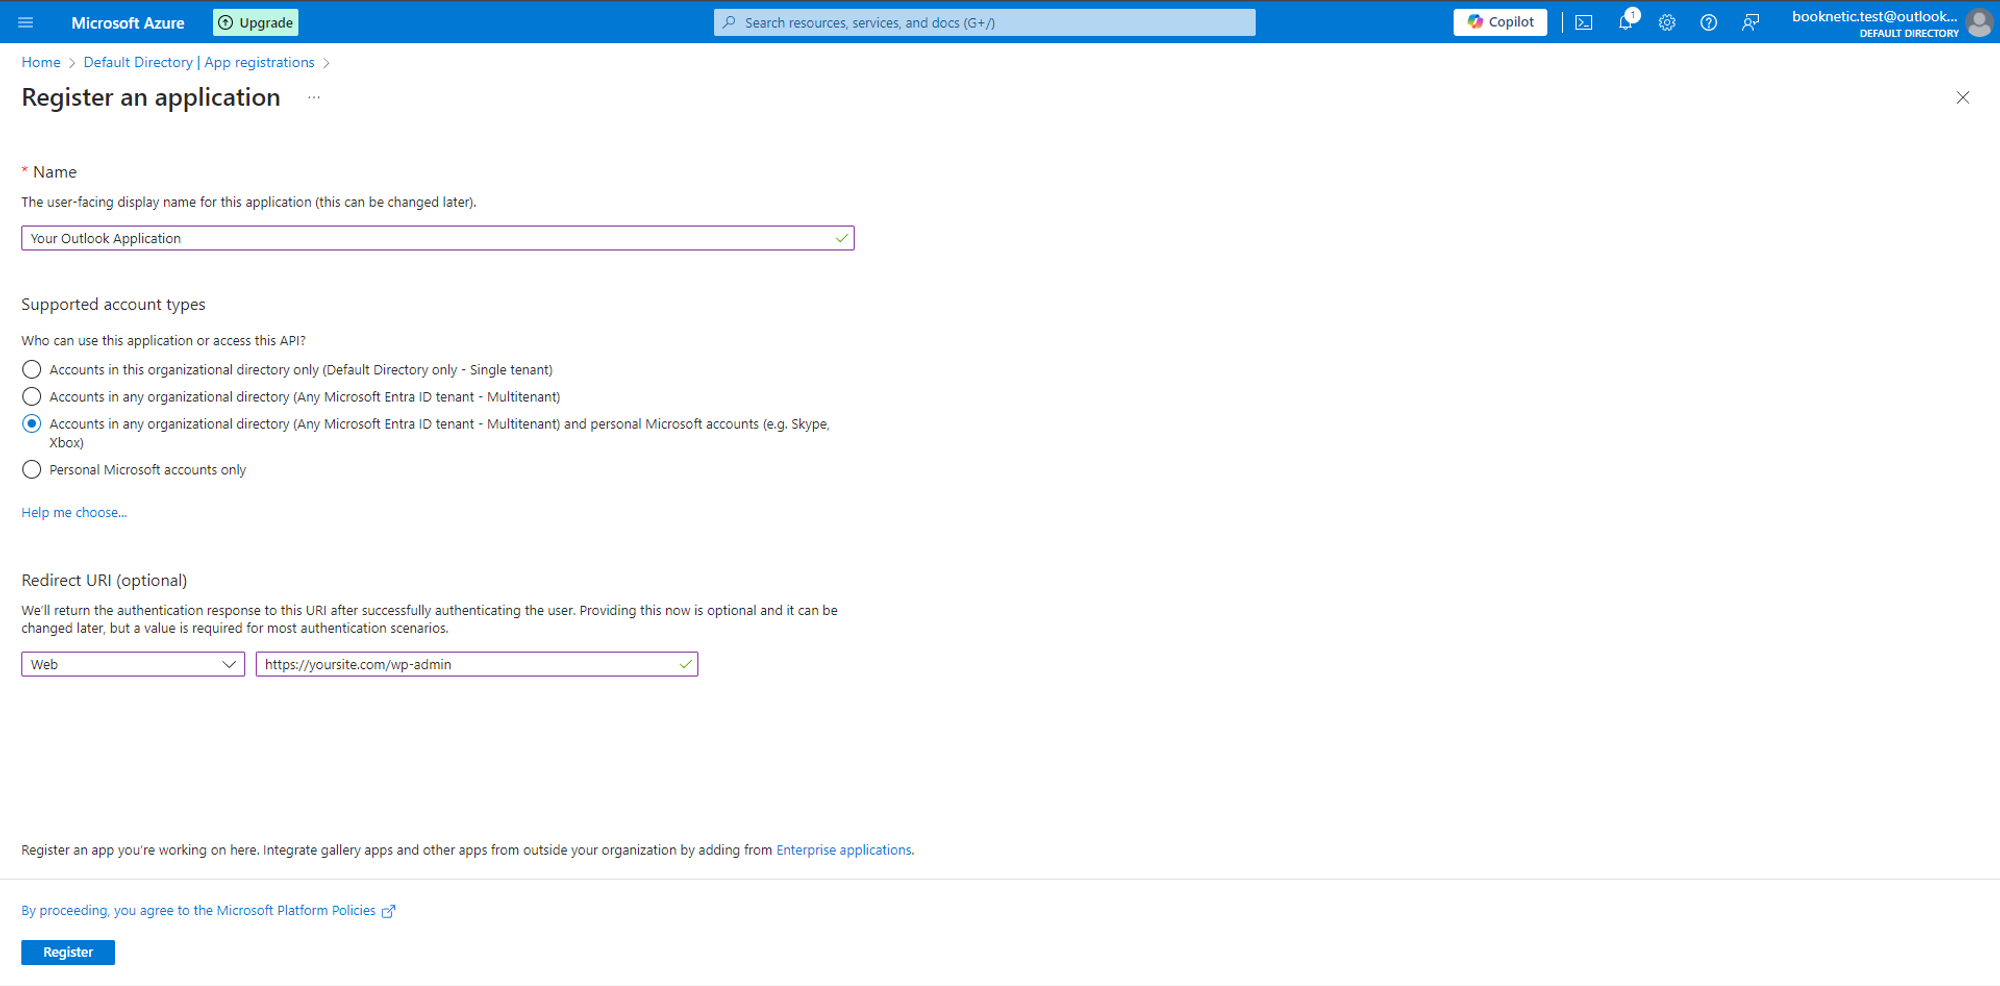Open the Azure portal hamburger menu
Viewport: 2000px width, 986px height.
[x=26, y=22]
